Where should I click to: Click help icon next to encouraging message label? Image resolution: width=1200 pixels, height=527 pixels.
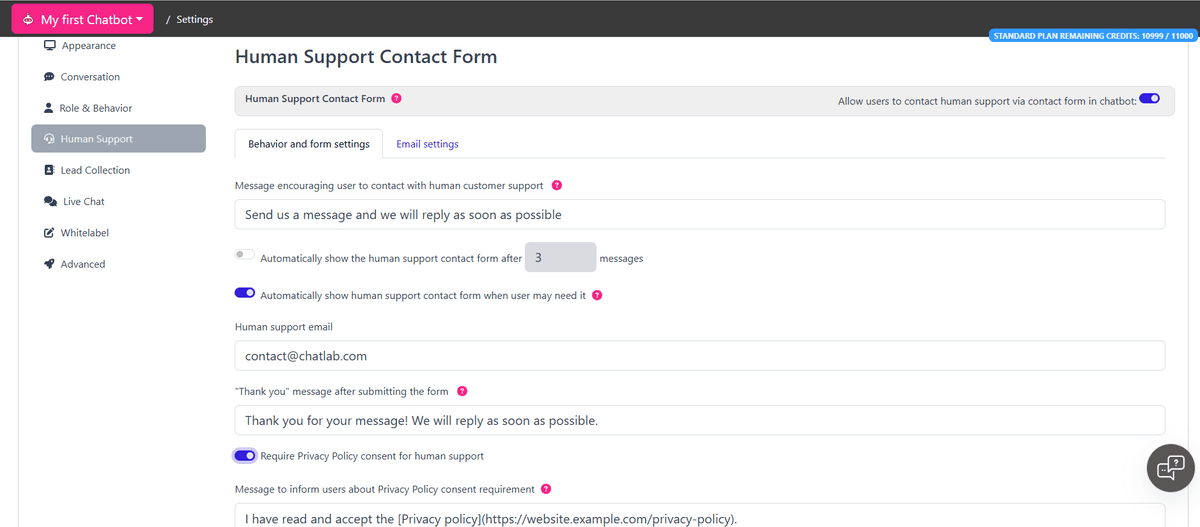pyautogui.click(x=557, y=185)
